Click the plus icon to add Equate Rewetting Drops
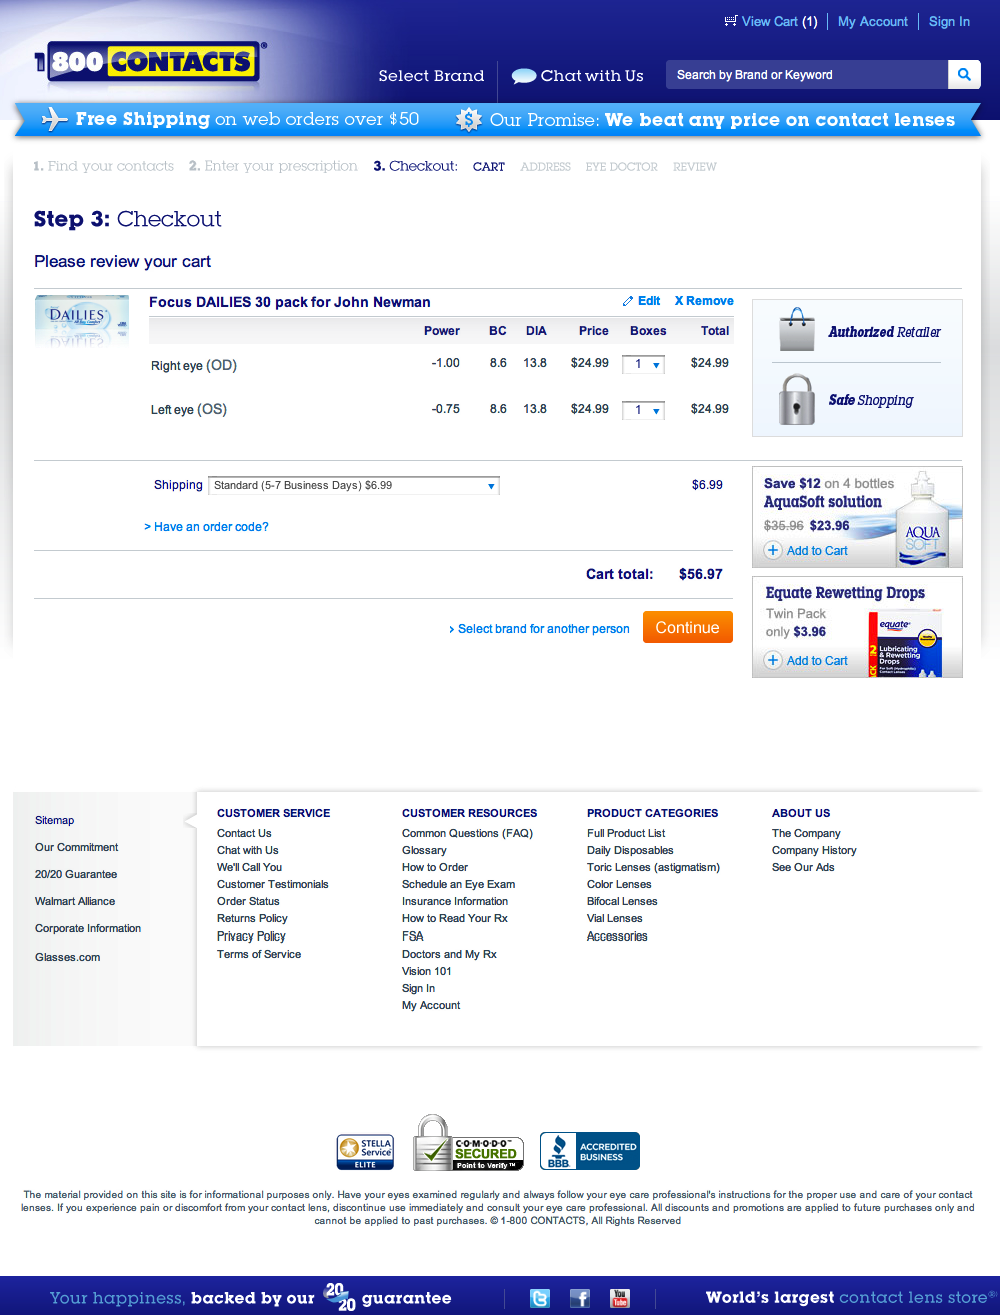Viewport: 1000px width, 1315px height. (x=772, y=660)
